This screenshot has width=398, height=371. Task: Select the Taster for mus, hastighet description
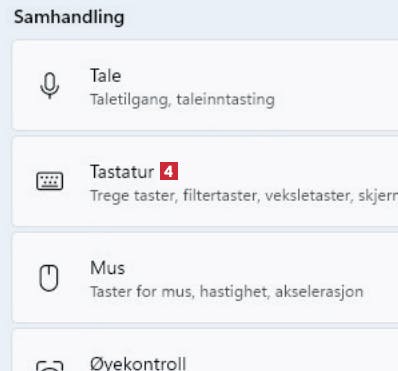click(227, 292)
